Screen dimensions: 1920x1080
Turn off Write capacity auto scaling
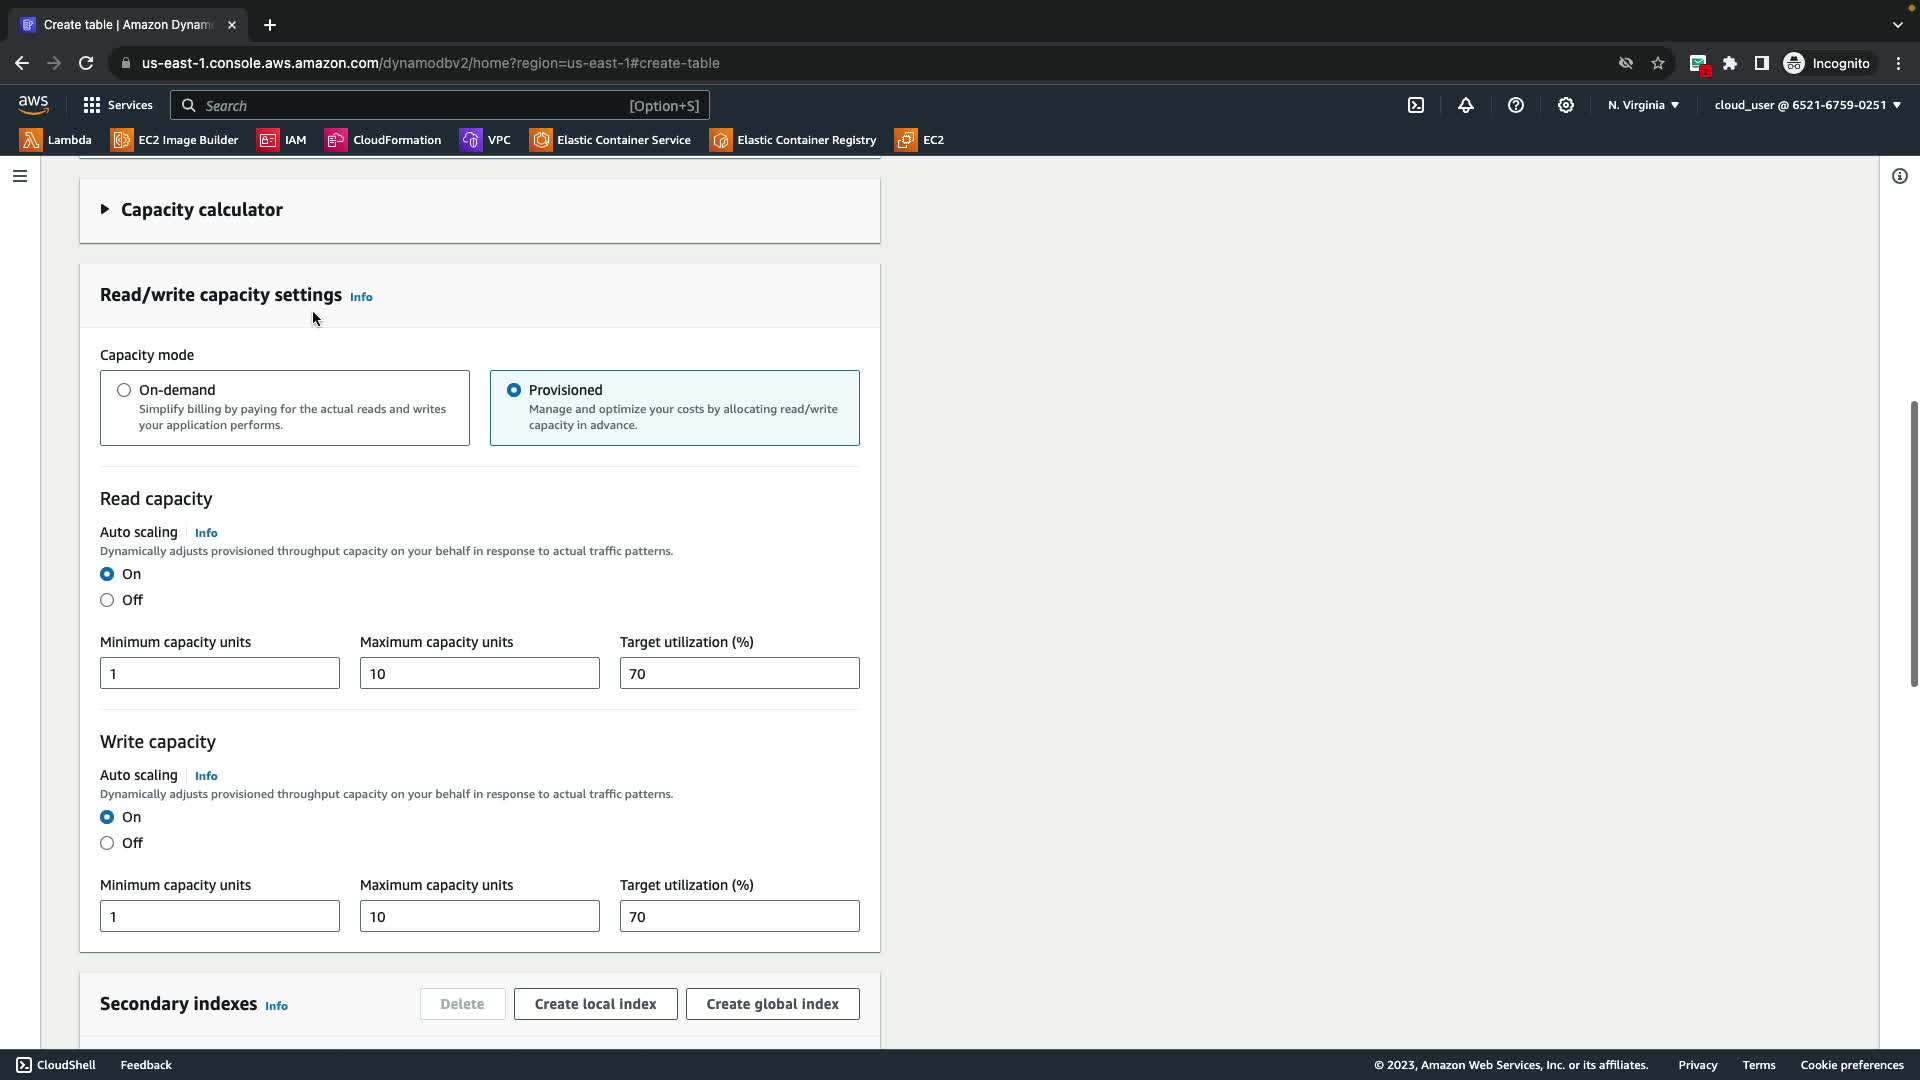[107, 843]
